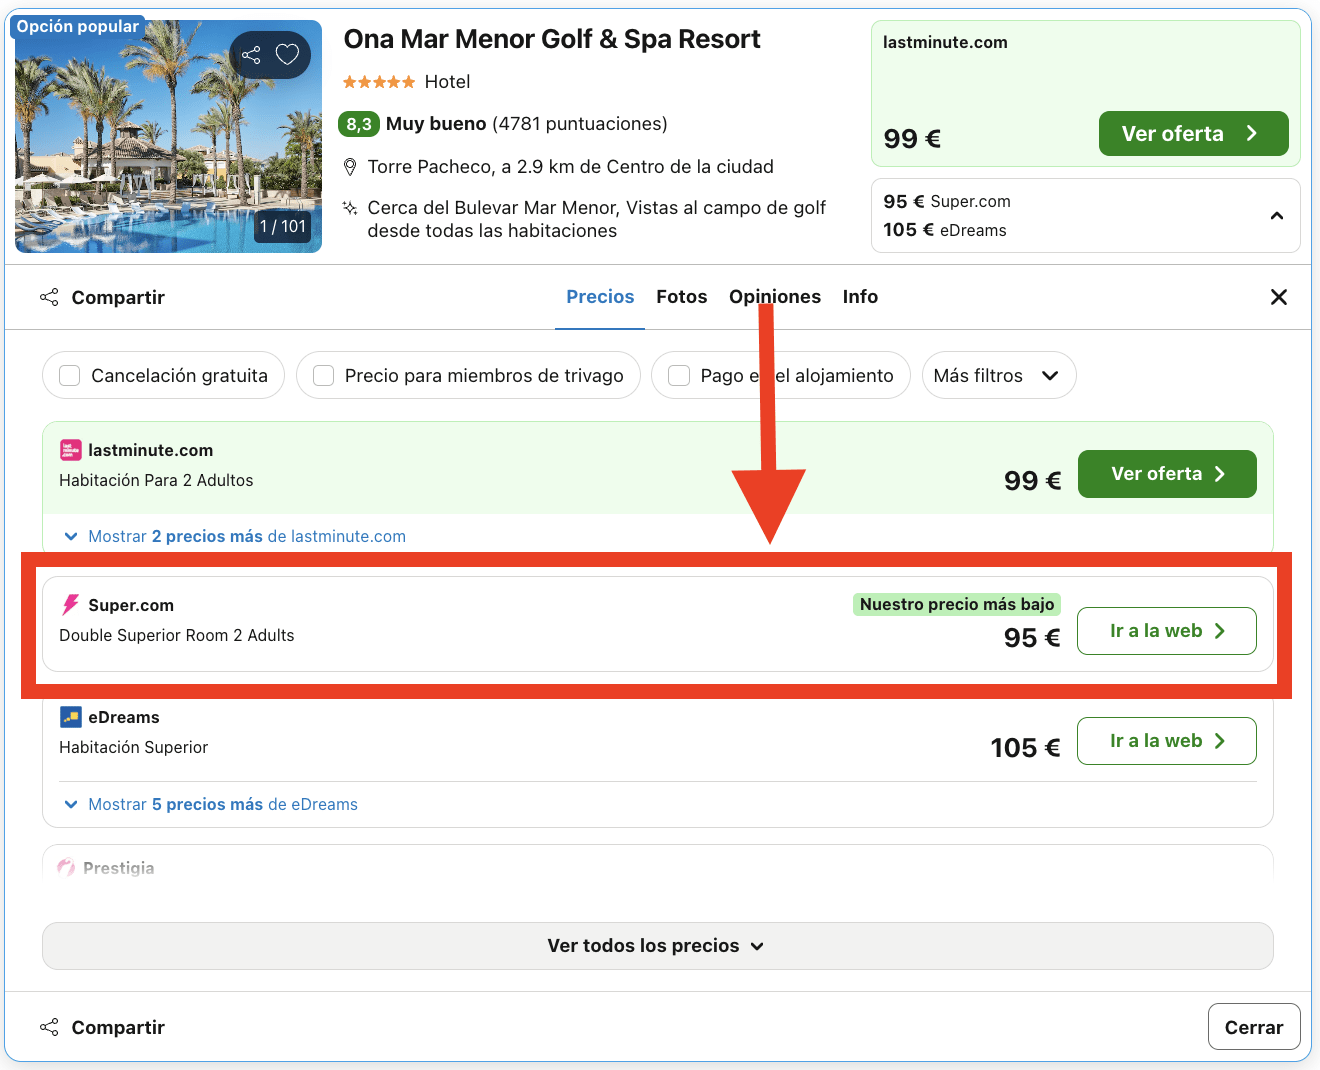Screen dimensions: 1320x1070
Task: Click share icon next to top Compartir
Action: [x=49, y=297]
